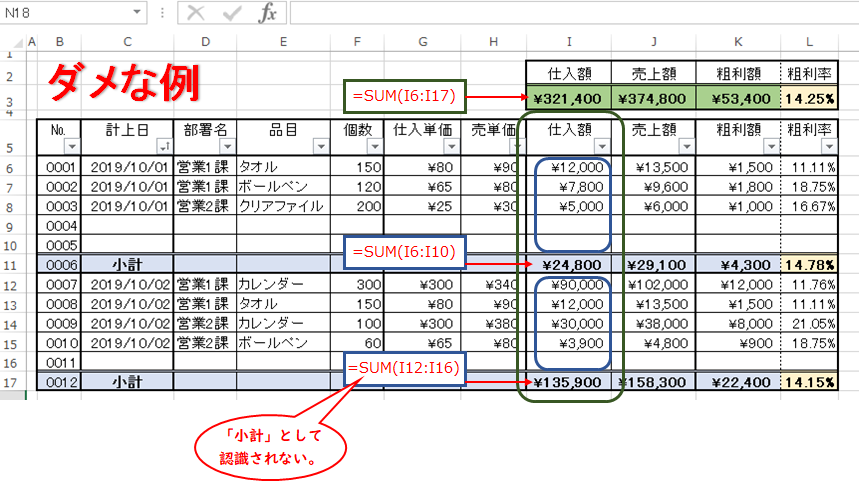This screenshot has height=481, width=859.
Task: Open the Name Box dropdown arrow
Action: [x=136, y=14]
